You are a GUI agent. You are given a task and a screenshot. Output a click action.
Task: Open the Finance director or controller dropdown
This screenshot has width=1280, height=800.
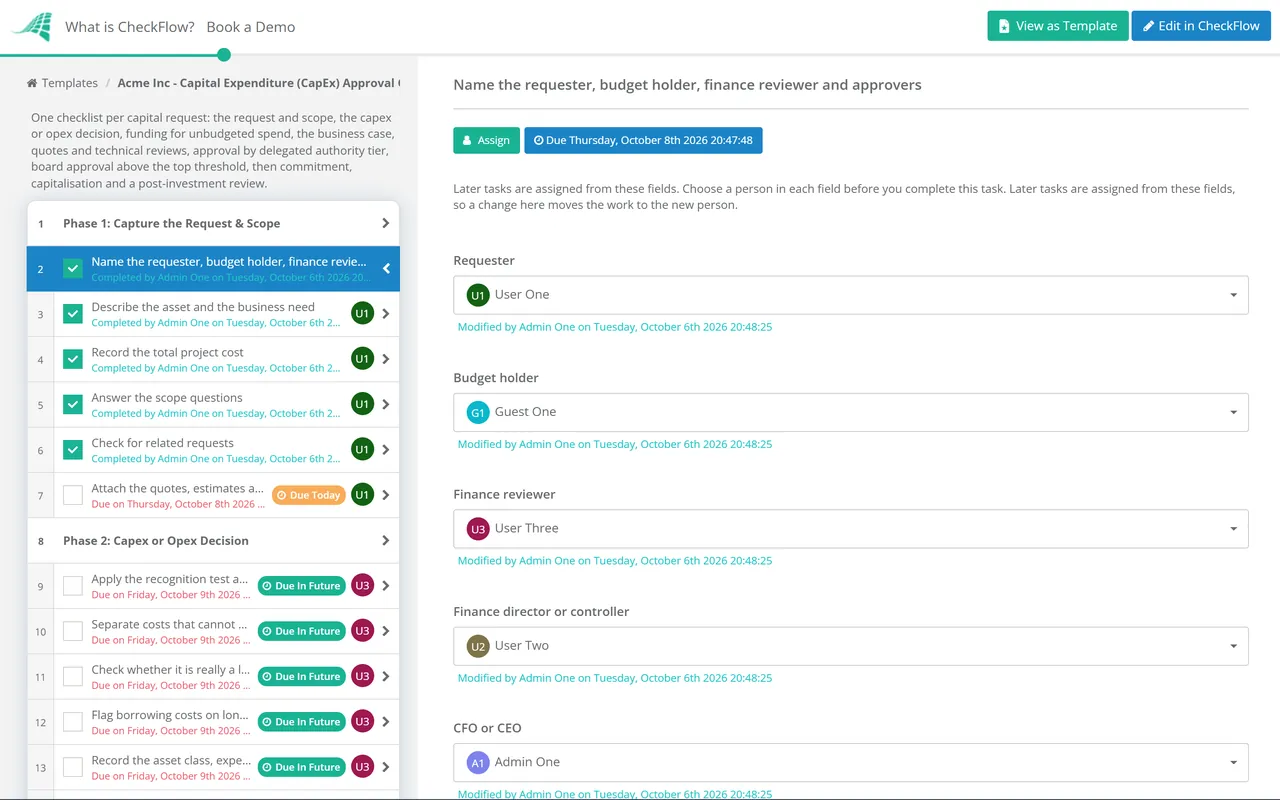click(x=851, y=646)
